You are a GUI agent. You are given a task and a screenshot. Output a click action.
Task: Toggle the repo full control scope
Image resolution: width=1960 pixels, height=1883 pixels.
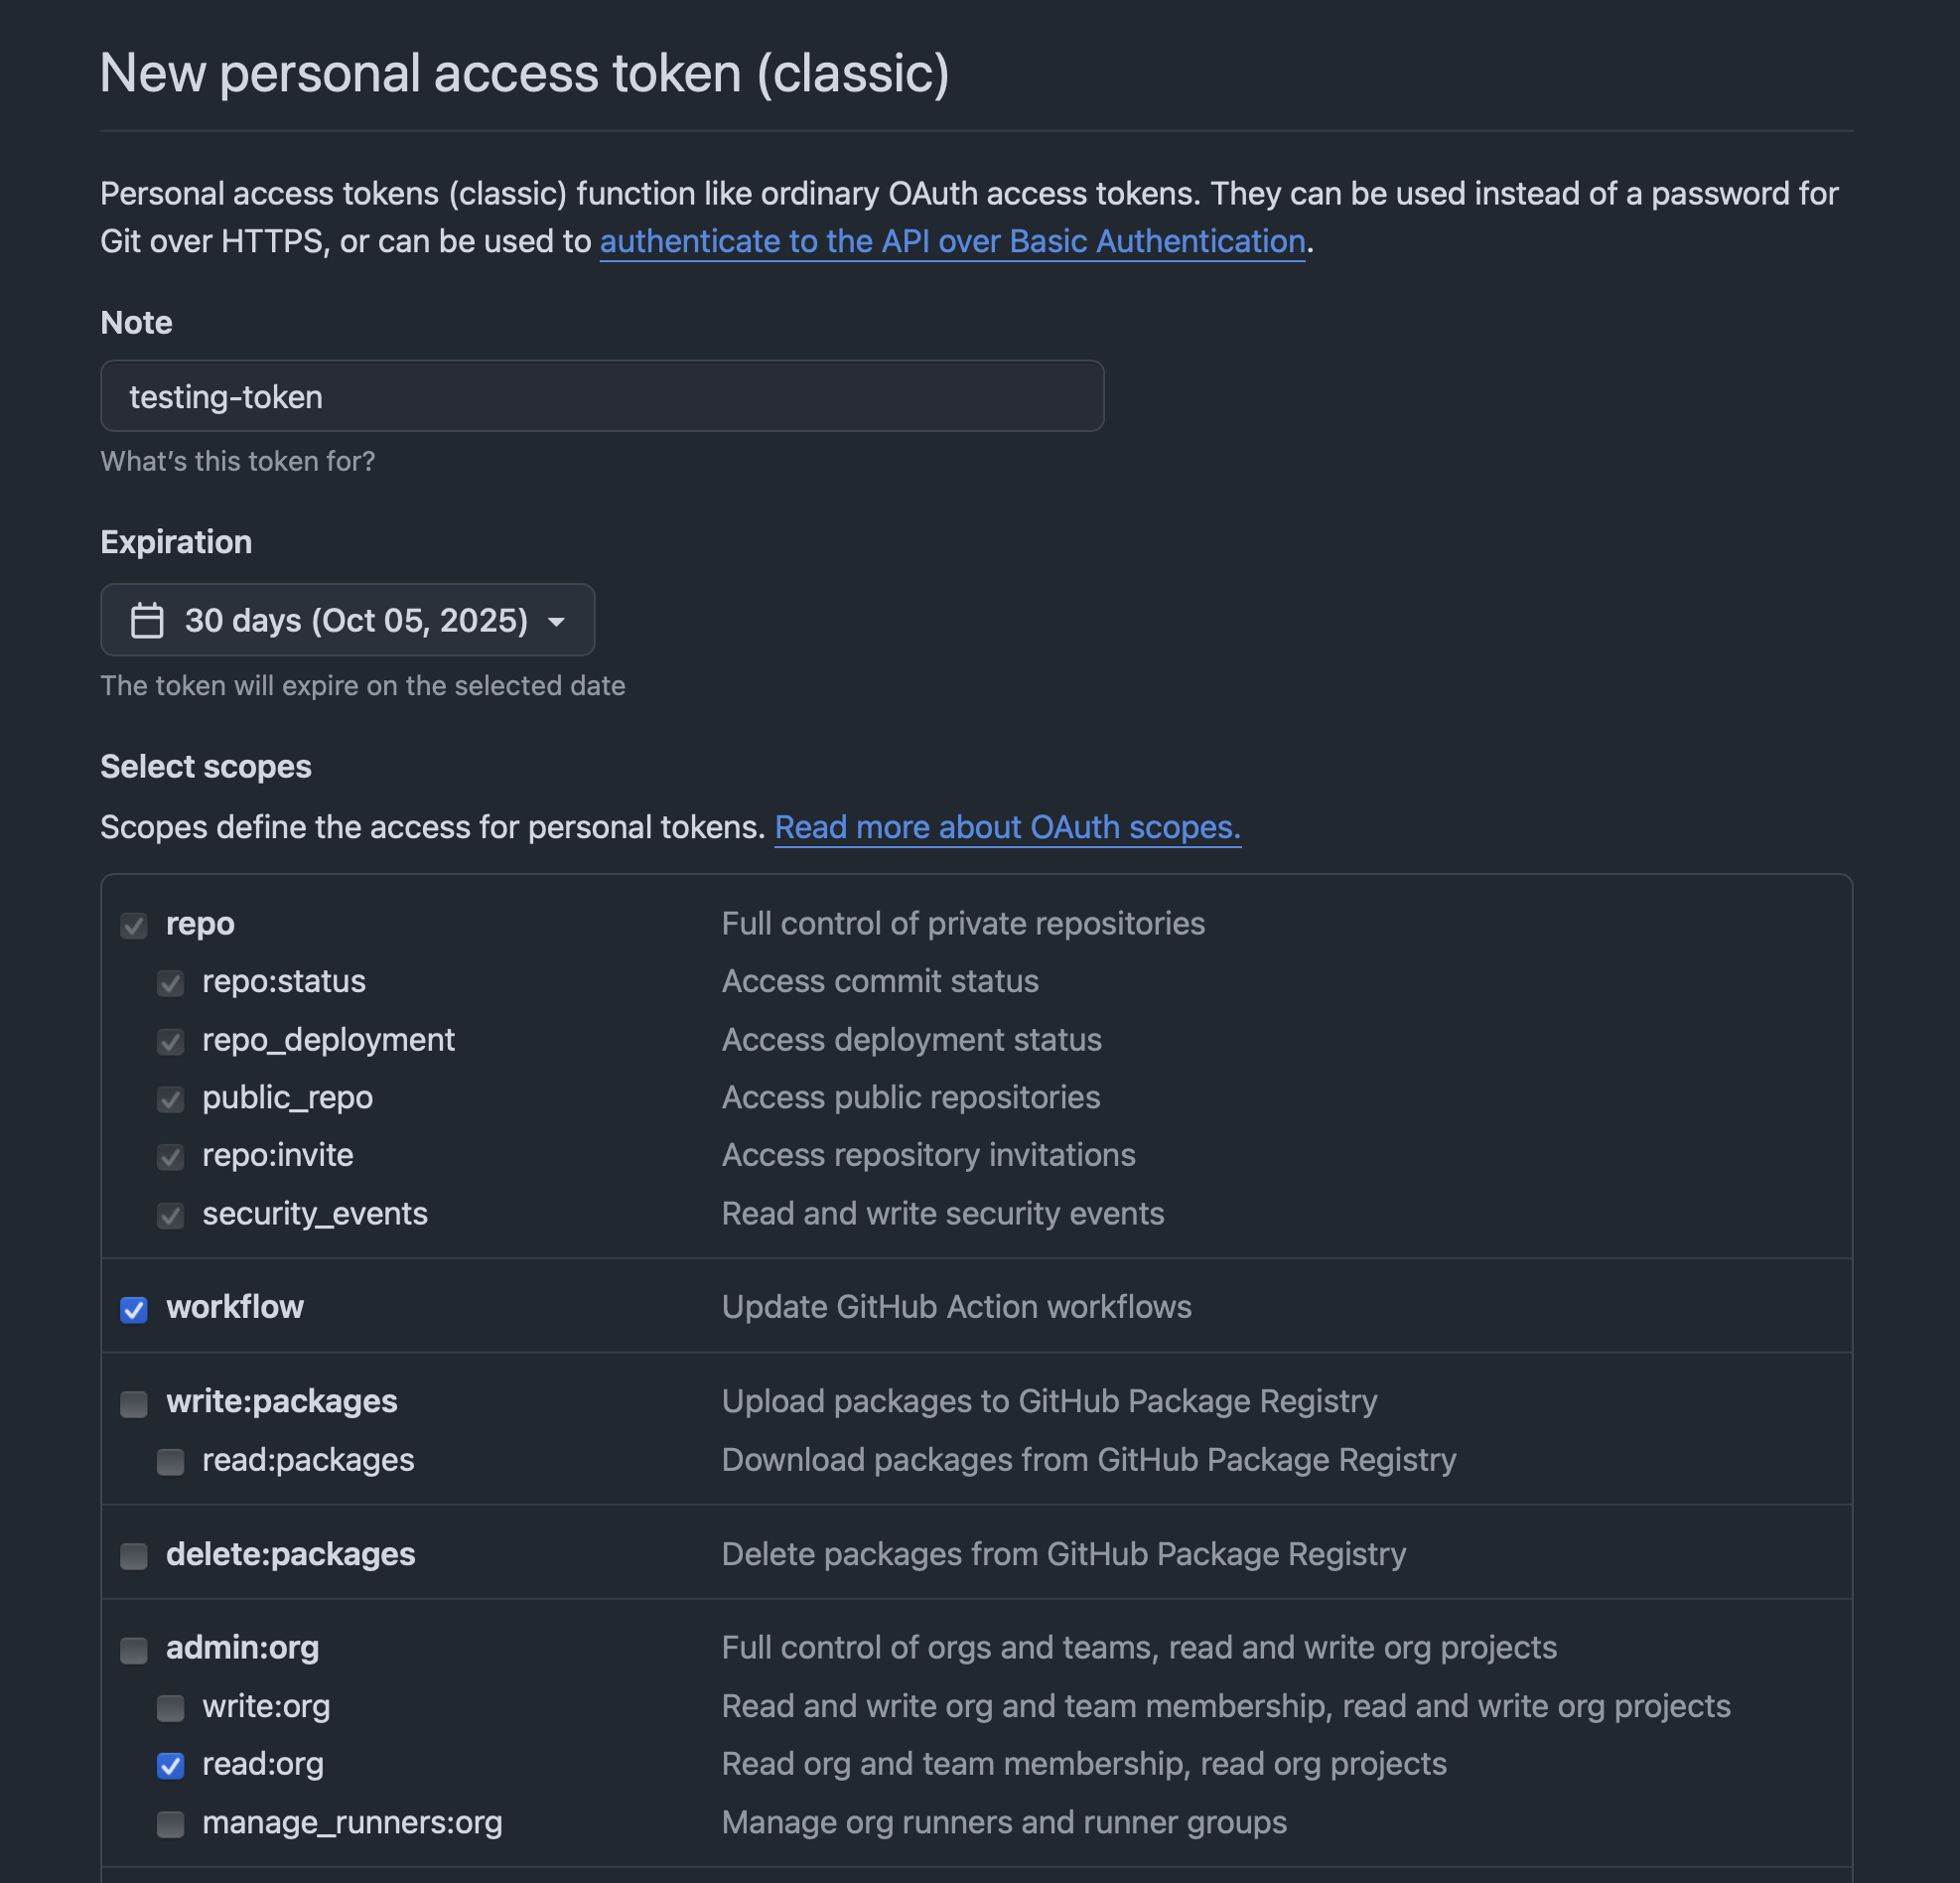pos(133,926)
